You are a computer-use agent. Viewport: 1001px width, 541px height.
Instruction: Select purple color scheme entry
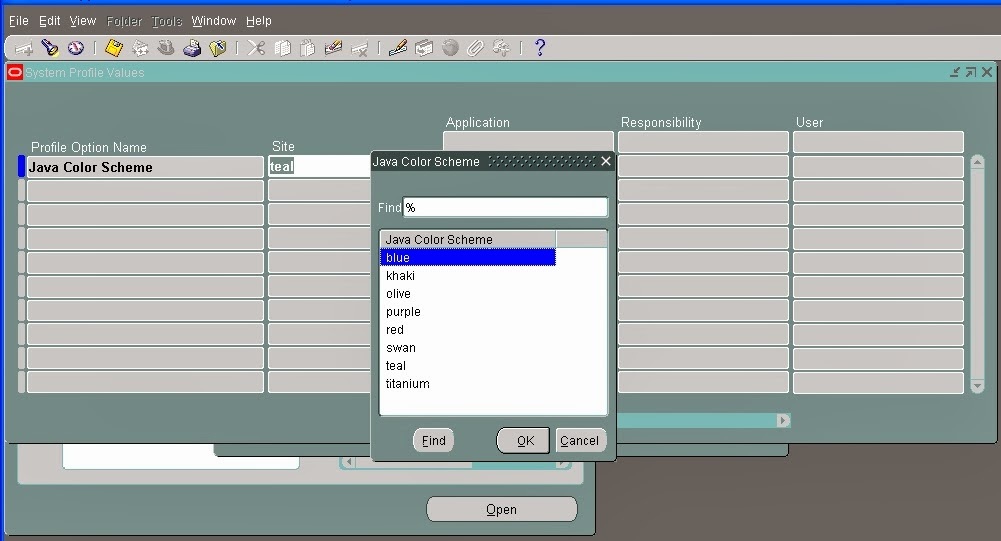[403, 312]
